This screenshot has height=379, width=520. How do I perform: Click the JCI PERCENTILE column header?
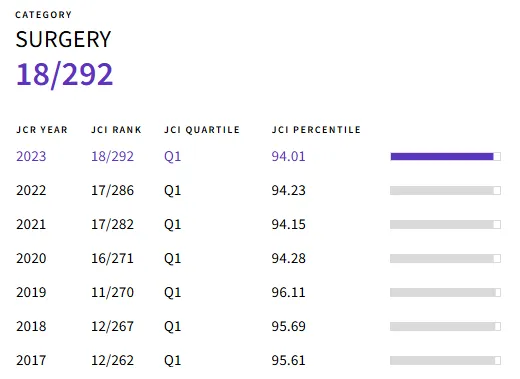[316, 130]
